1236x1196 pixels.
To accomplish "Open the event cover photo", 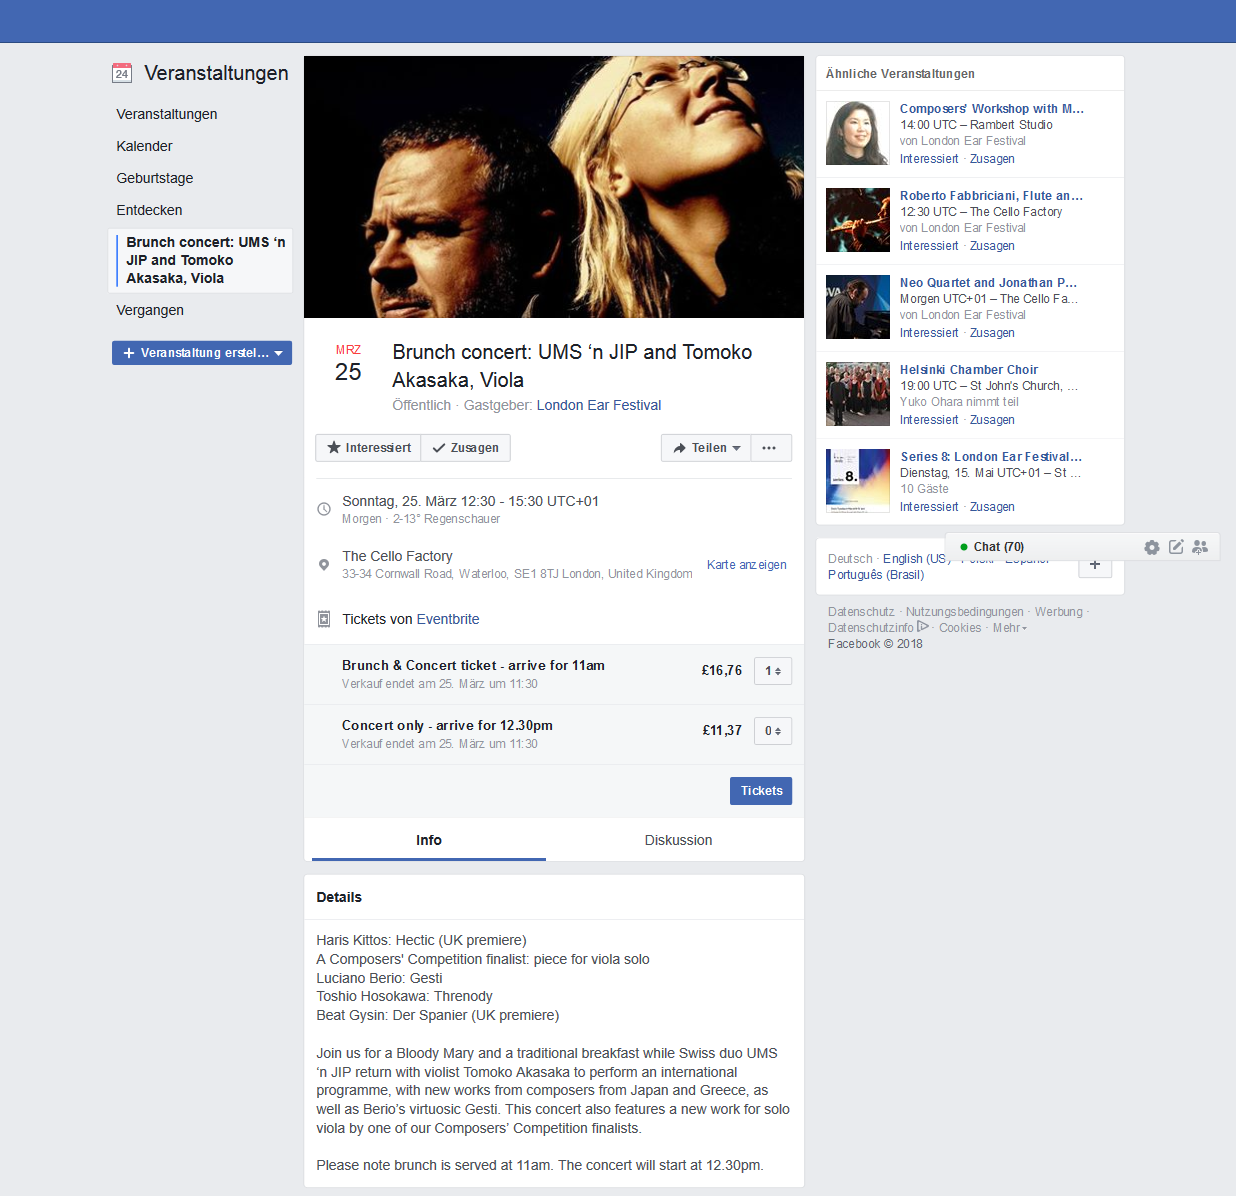I will (554, 187).
